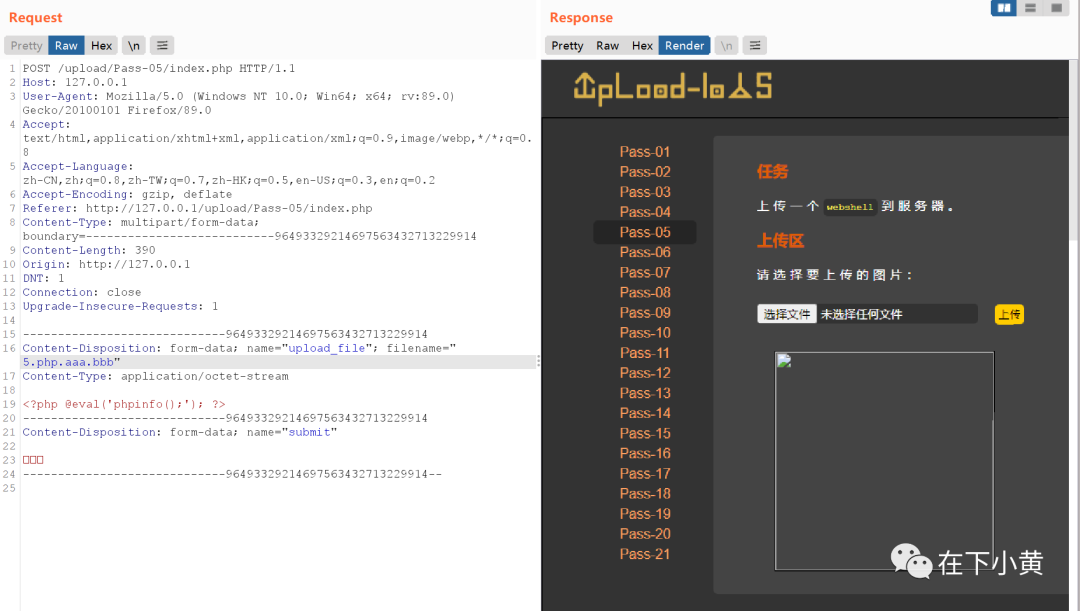1080x611 pixels.
Task: Navigate to Pass-13
Action: (645, 393)
